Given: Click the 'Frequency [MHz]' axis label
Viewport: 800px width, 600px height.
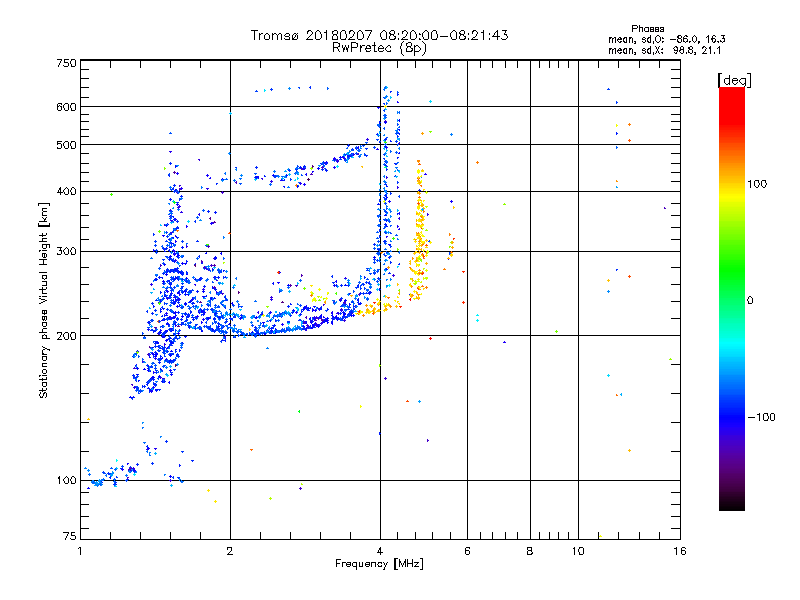Looking at the screenshot, I should (379, 564).
